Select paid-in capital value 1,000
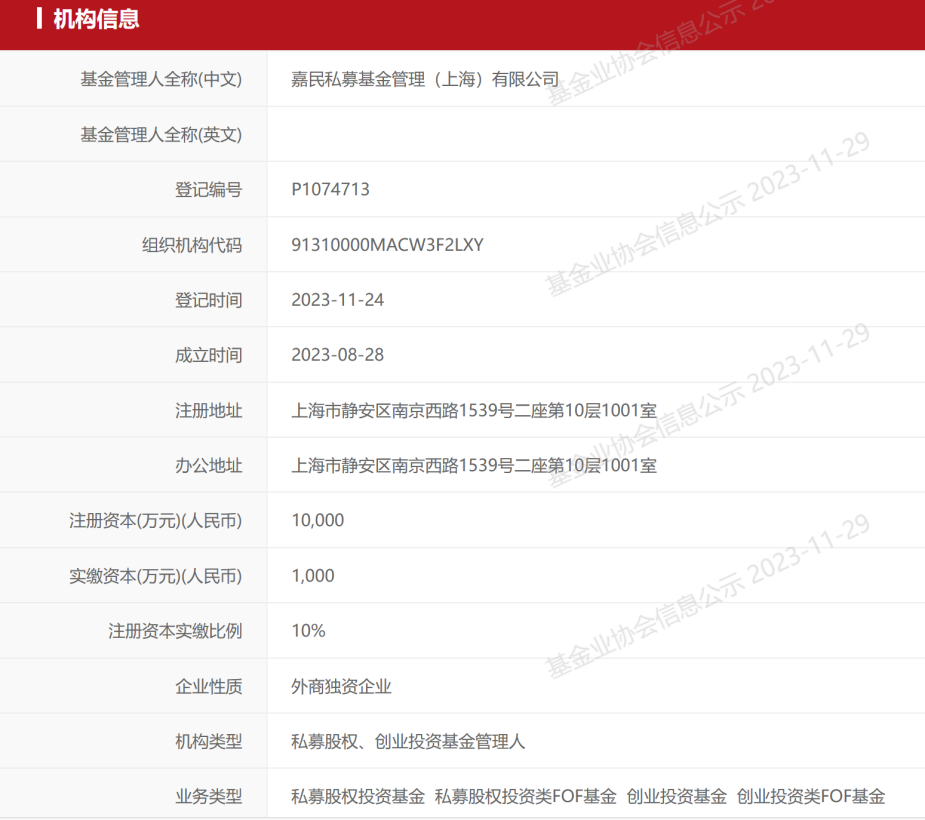This screenshot has width=925, height=820. 313,576
